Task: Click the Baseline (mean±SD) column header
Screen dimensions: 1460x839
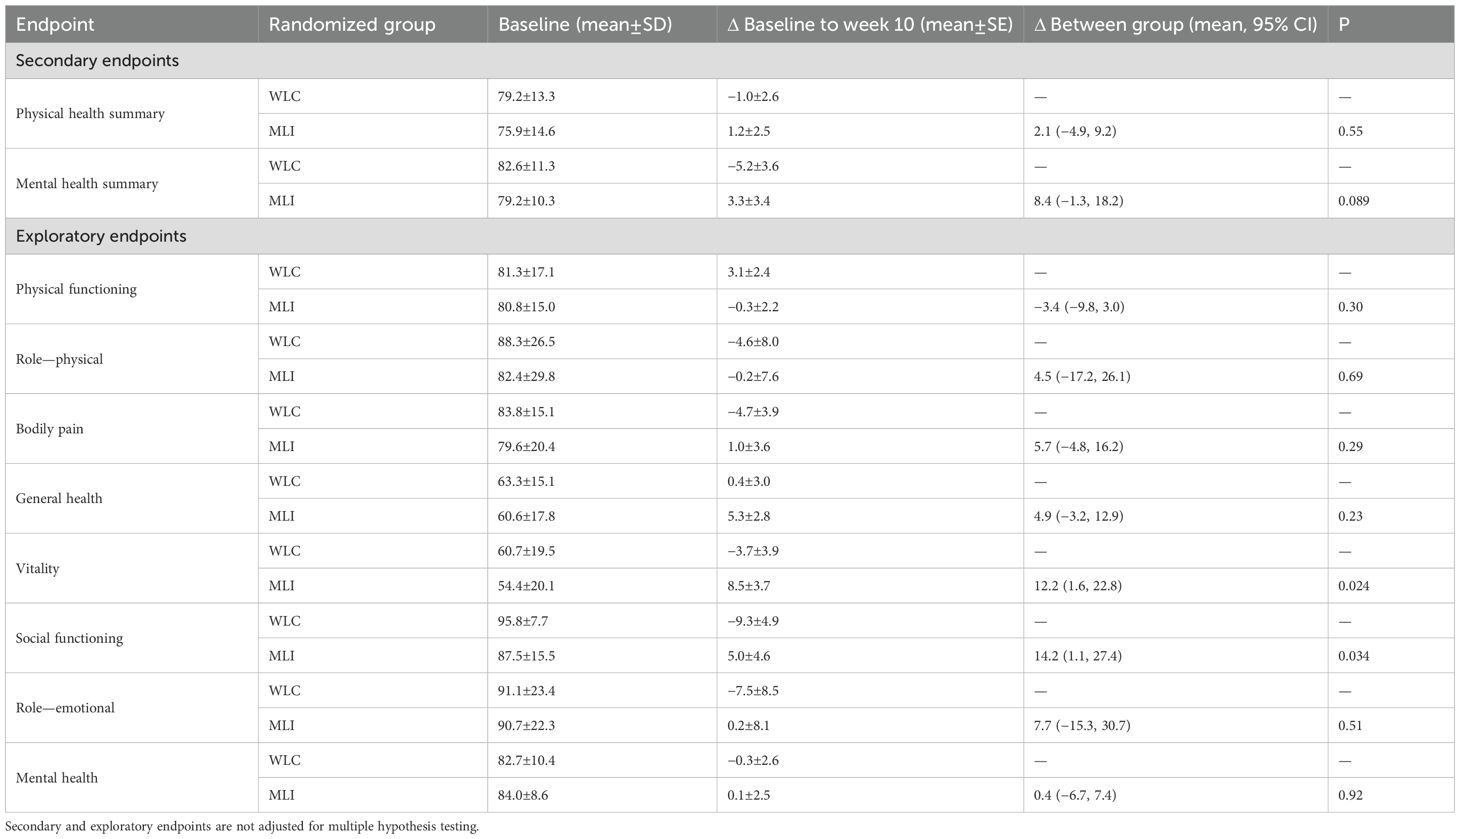Action: pos(586,25)
